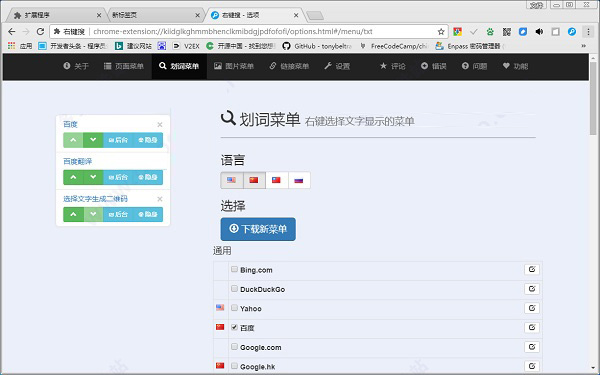This screenshot has width=600, height=375.
Task: Open the FreeCodeCamp bookmark
Action: [x=394, y=46]
